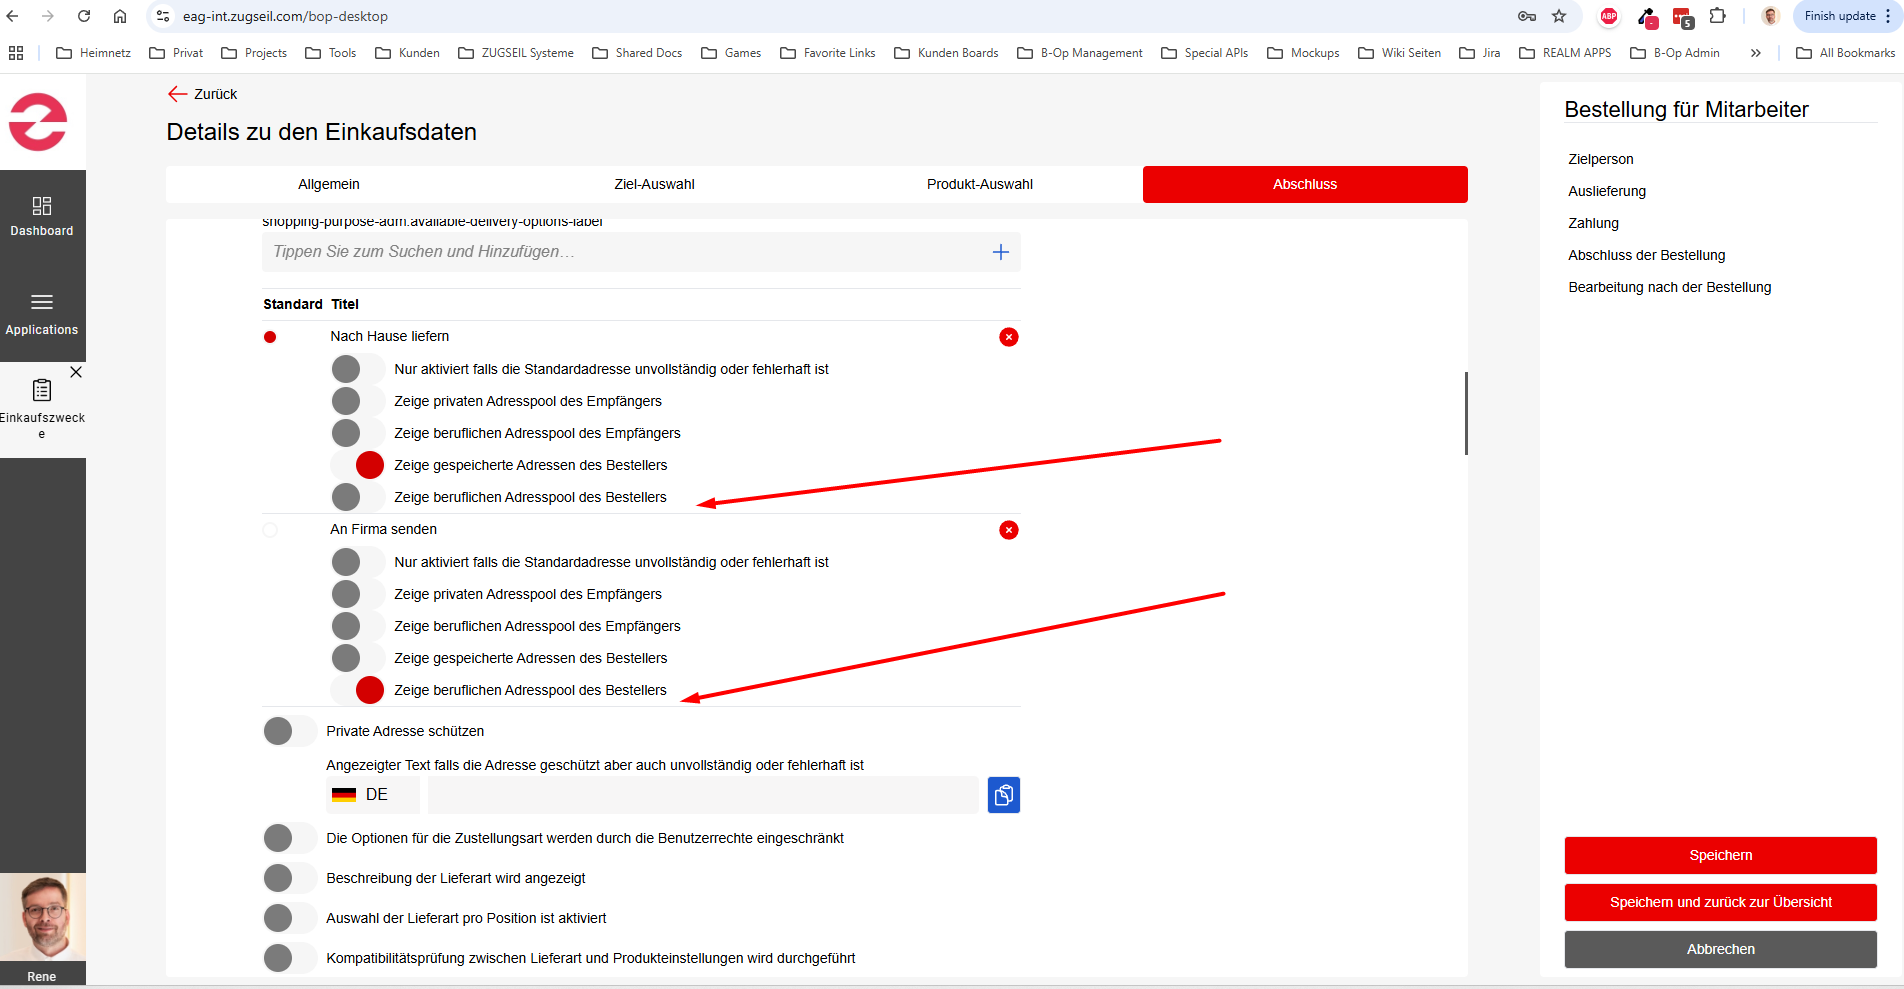Image resolution: width=1904 pixels, height=989 pixels.
Task: Open the DE language selector
Action: (372, 795)
